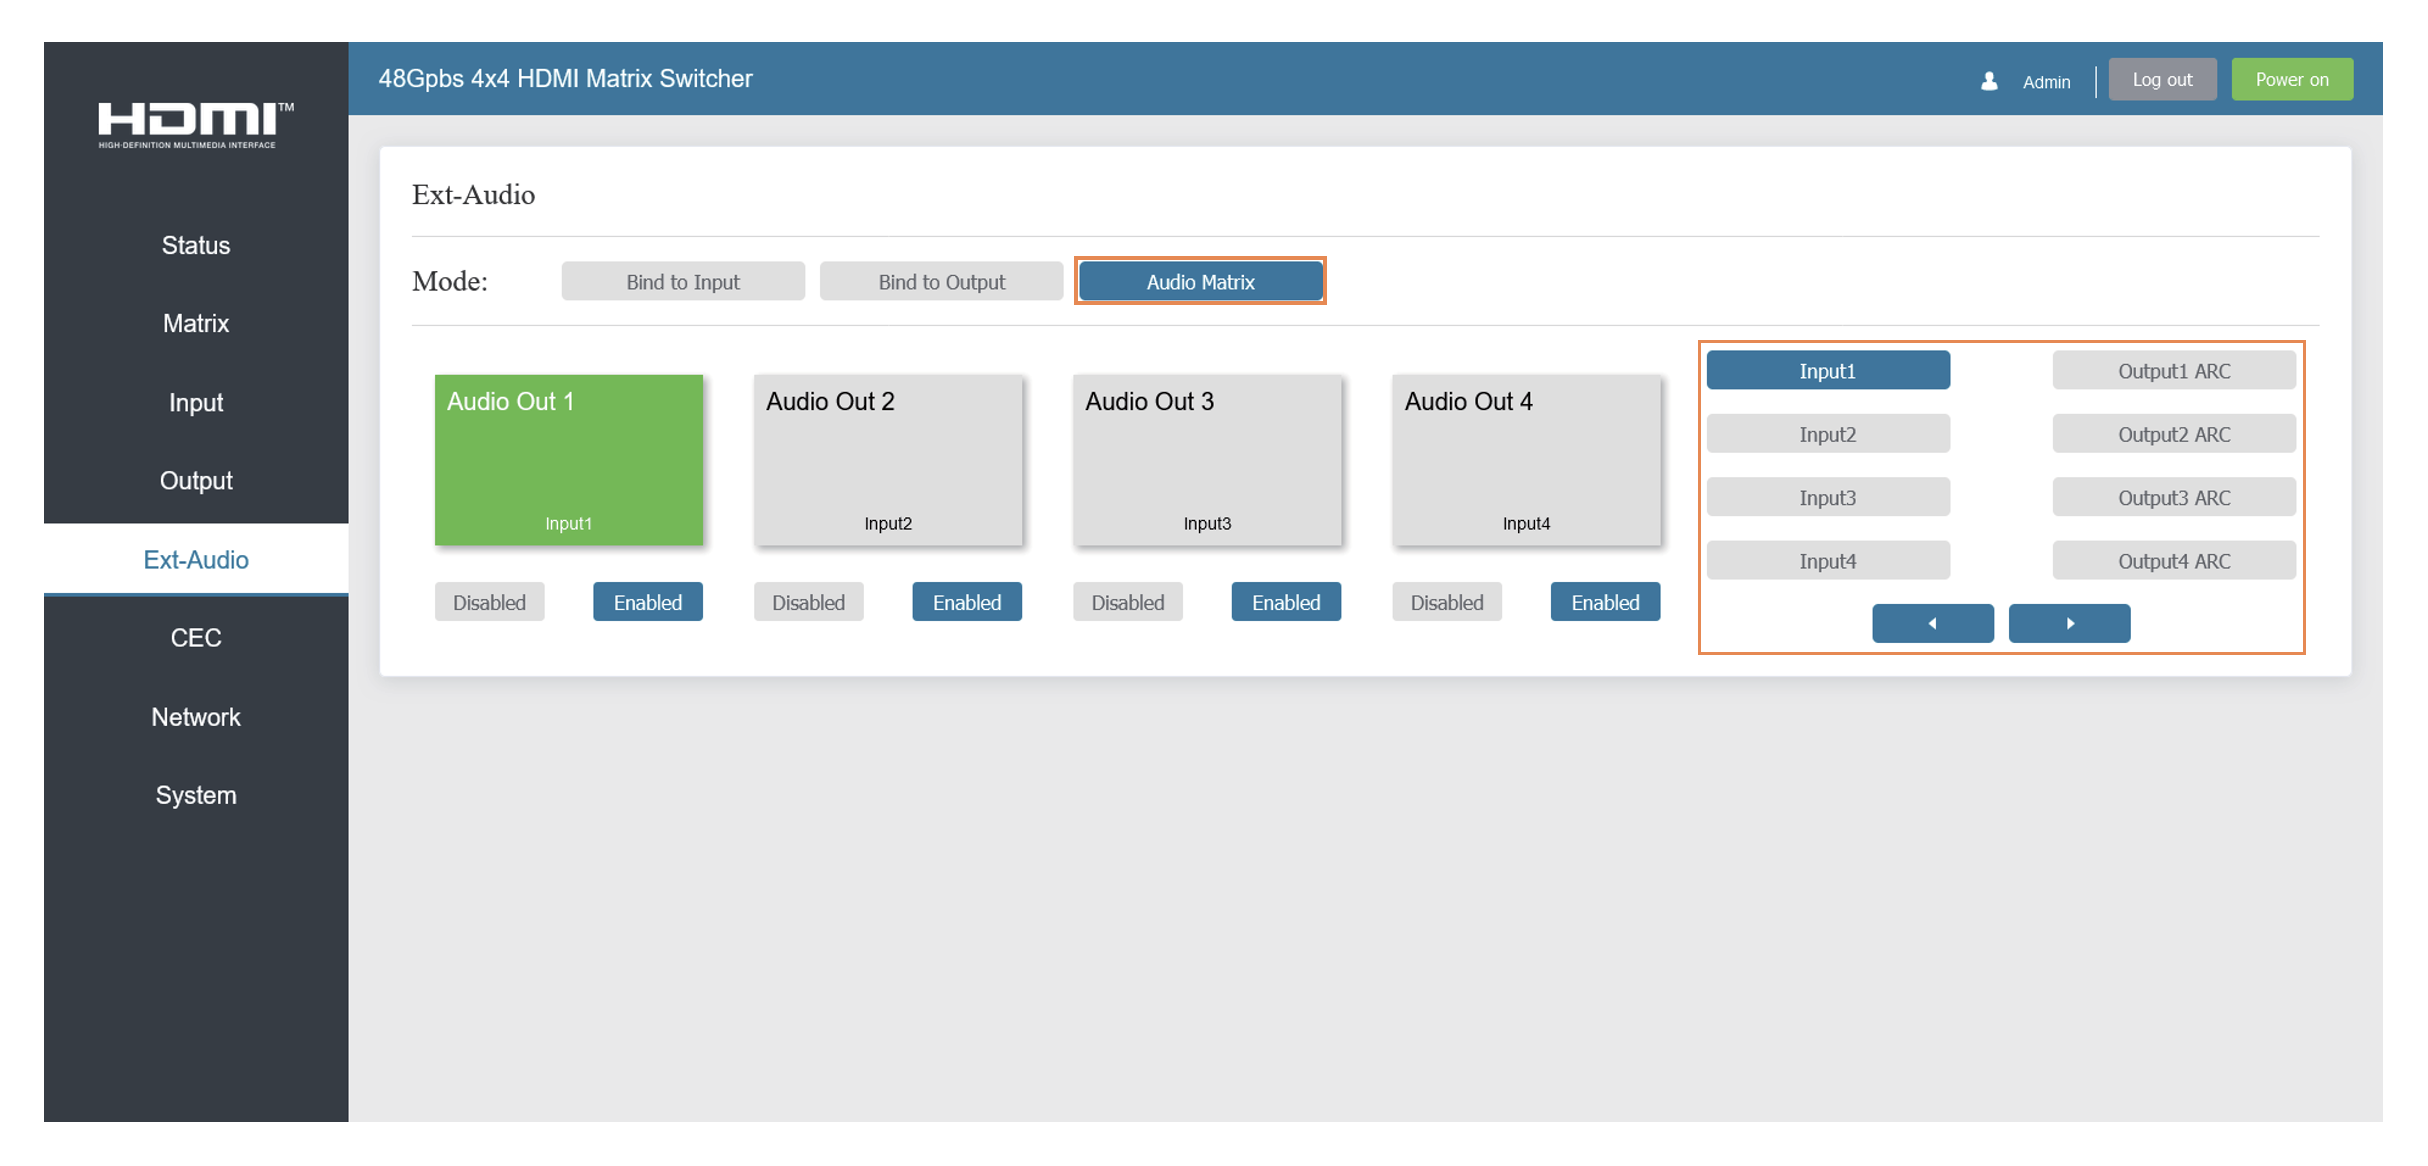
Task: Click the Ext-Audio panel heading
Action: pyautogui.click(x=473, y=194)
